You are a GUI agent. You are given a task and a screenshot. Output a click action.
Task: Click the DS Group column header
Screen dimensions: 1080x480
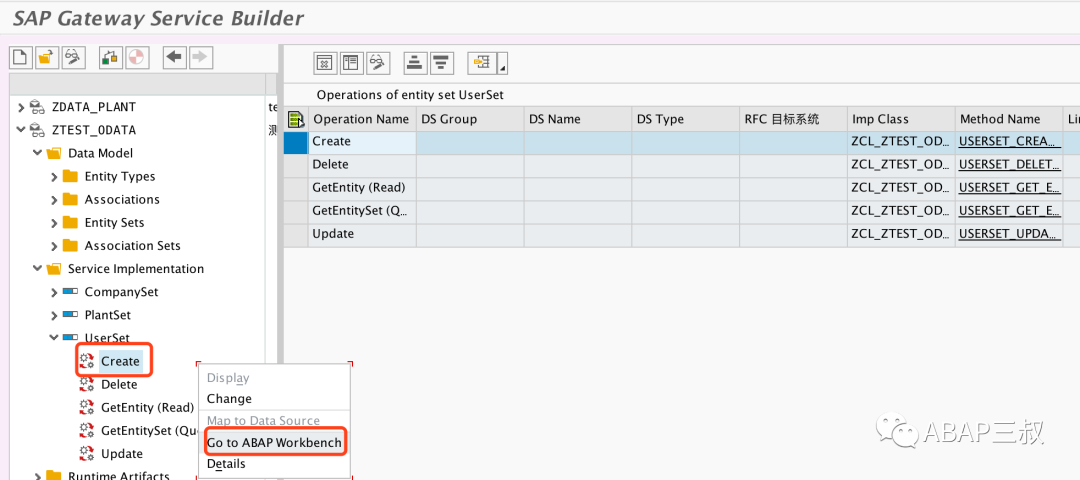click(470, 119)
